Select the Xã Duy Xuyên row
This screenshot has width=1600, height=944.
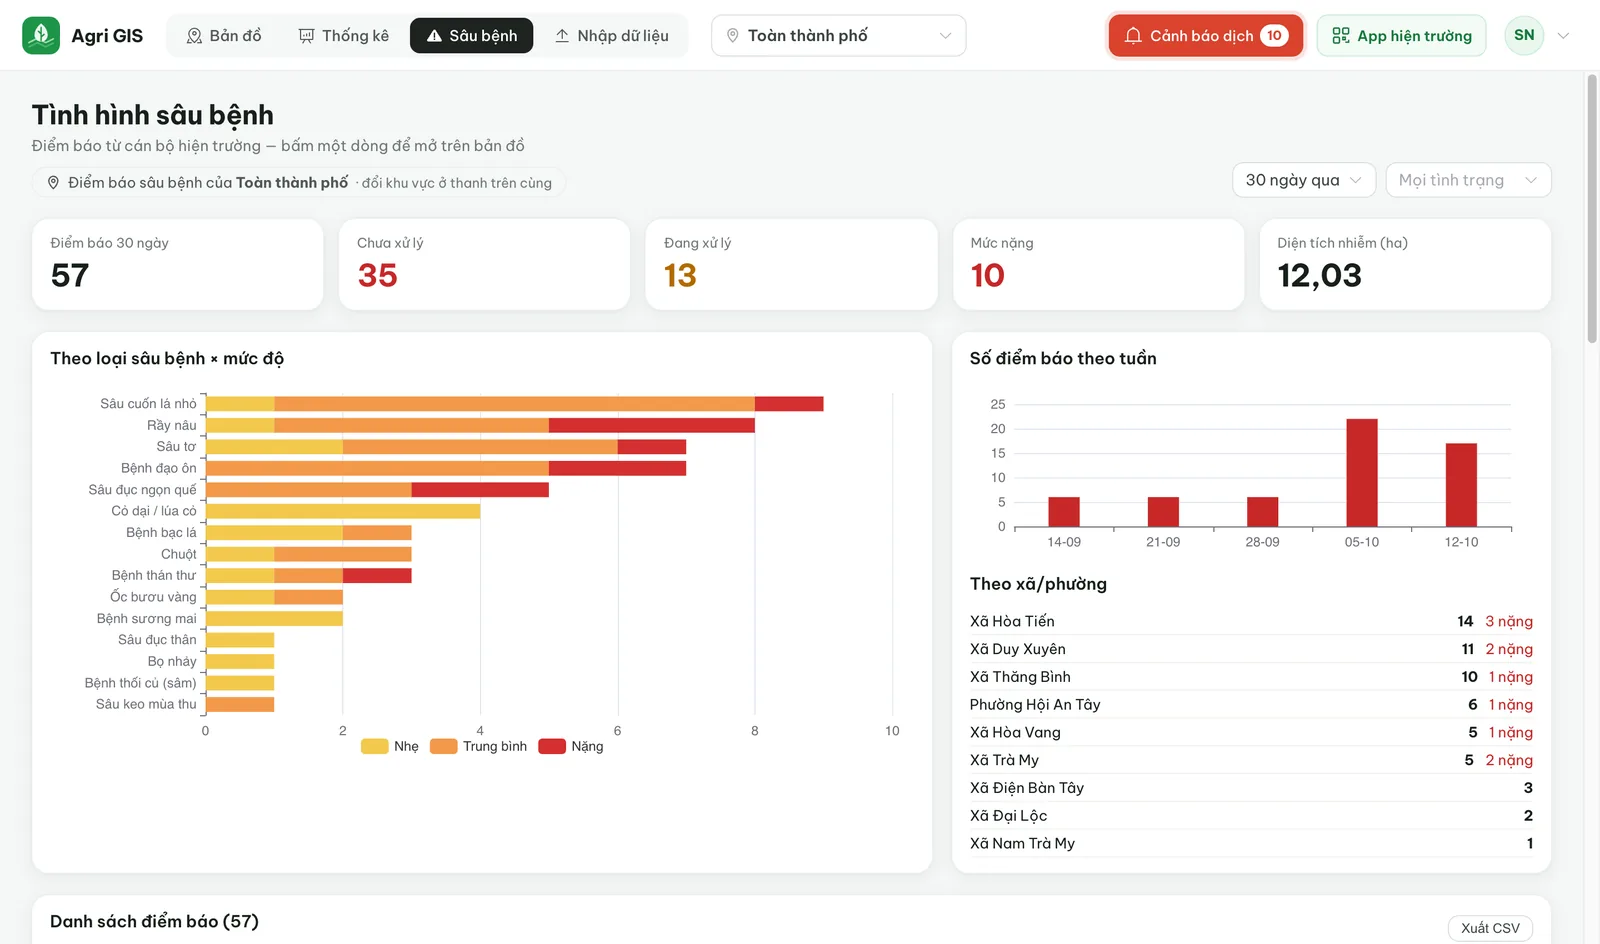(1251, 649)
